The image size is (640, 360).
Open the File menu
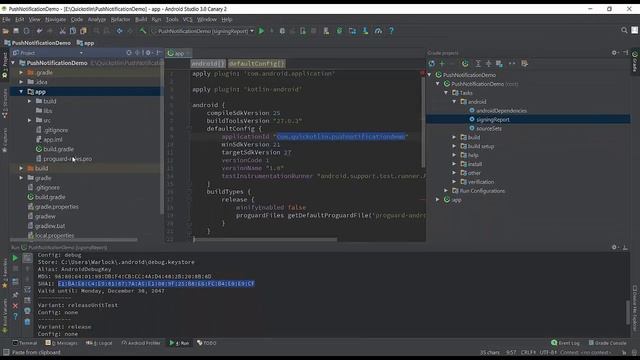point(7,19)
